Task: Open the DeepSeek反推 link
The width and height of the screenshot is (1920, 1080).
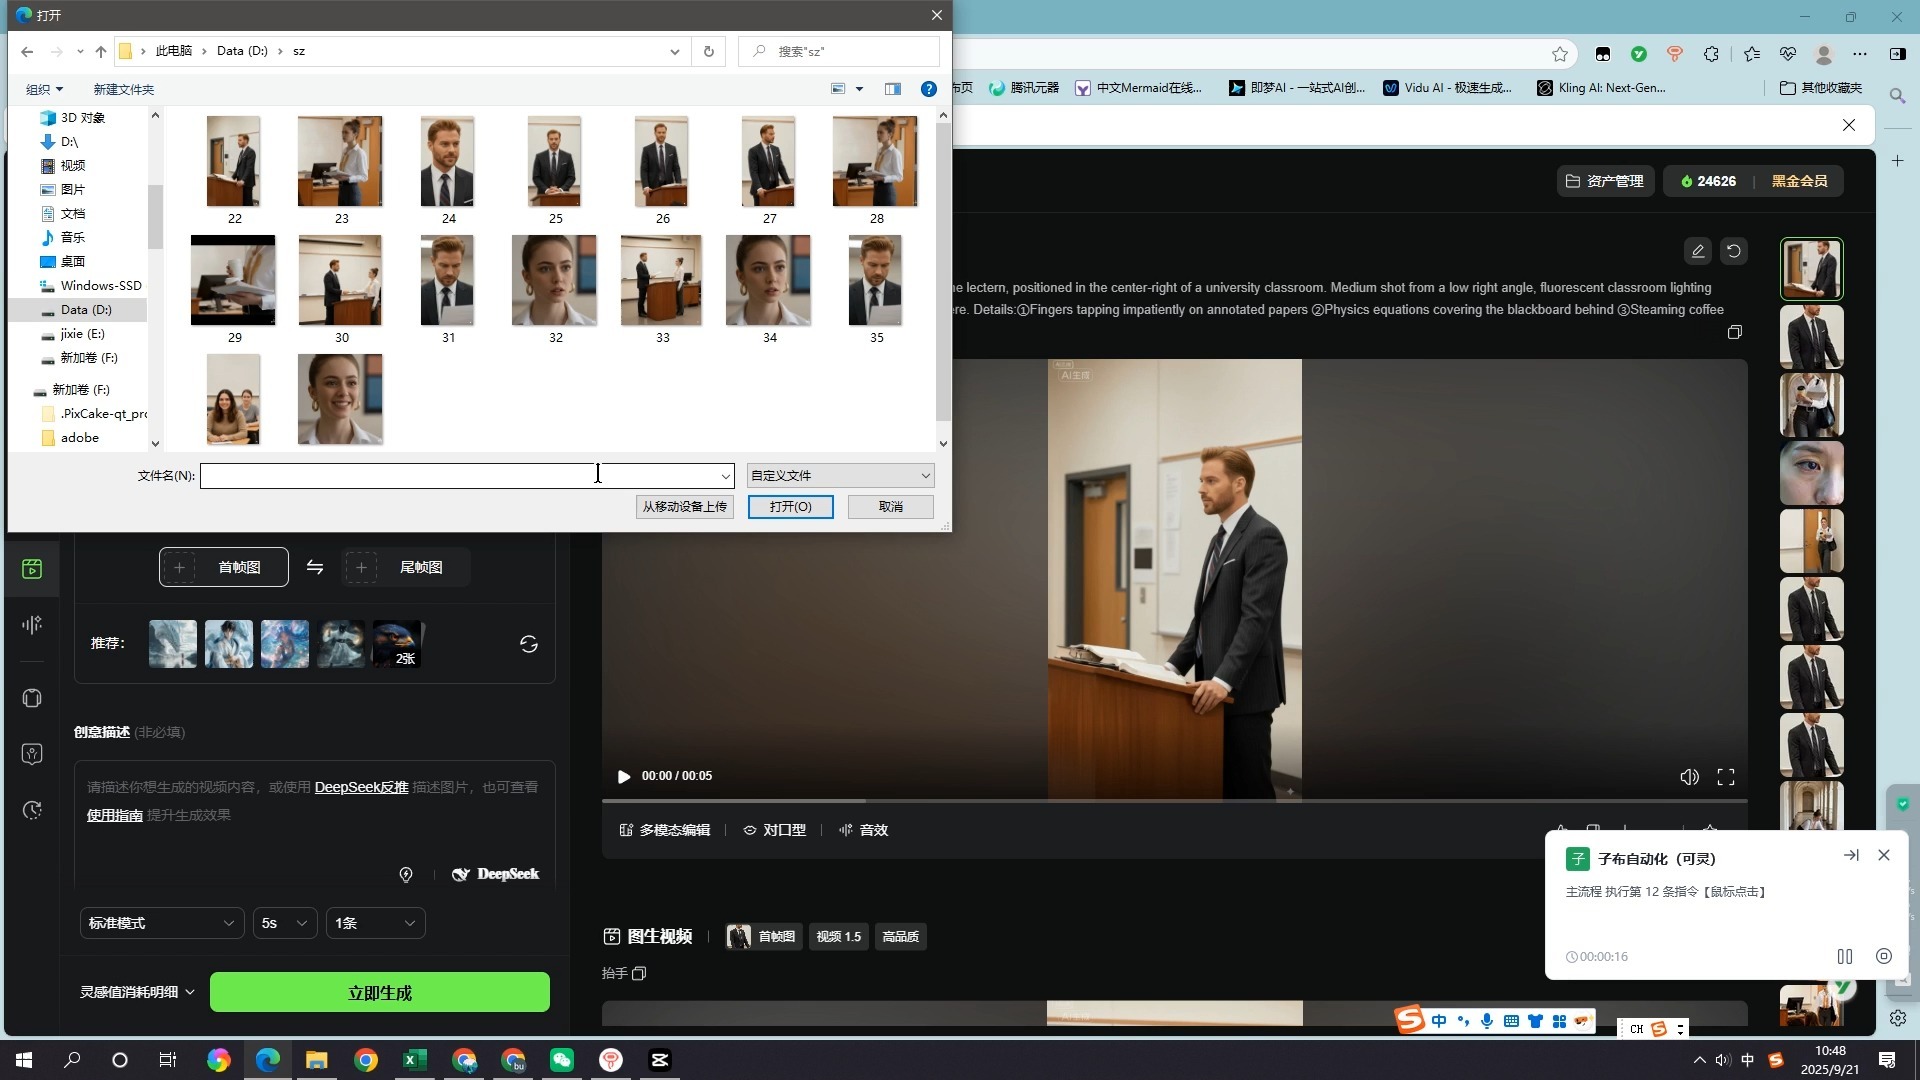Action: tap(361, 787)
